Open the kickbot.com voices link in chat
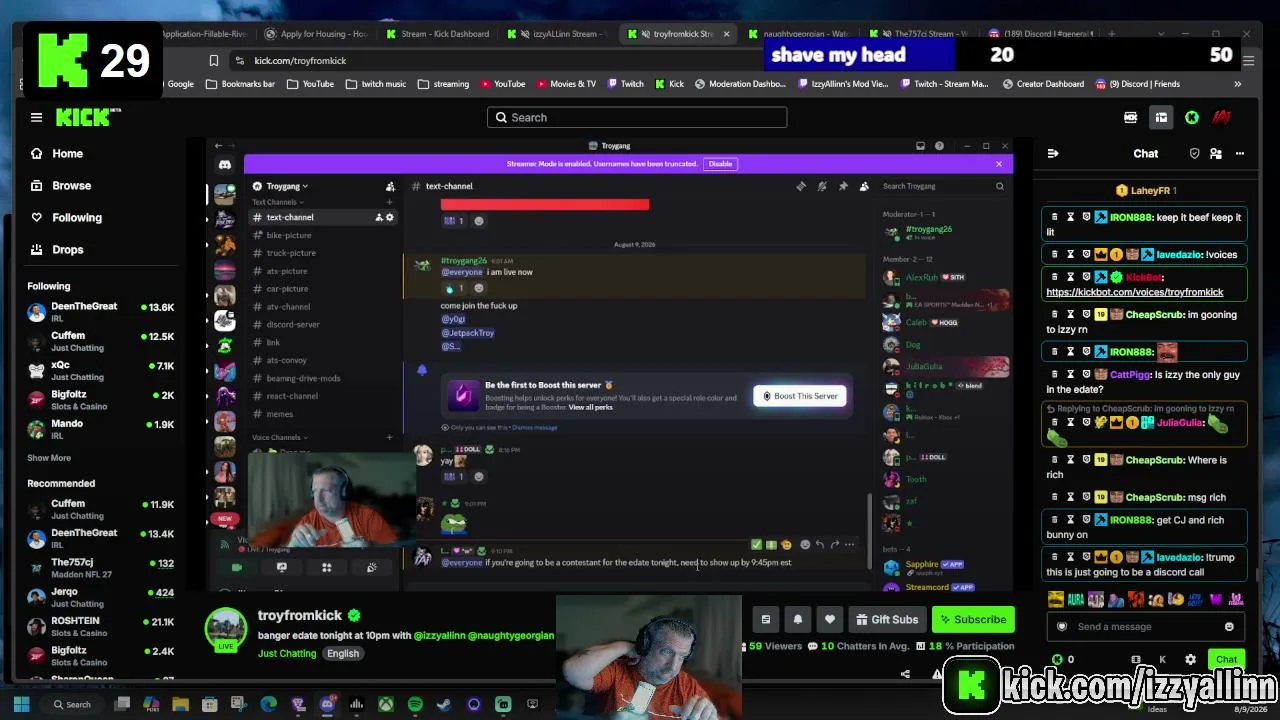Viewport: 1280px width, 720px height. pyautogui.click(x=1134, y=292)
